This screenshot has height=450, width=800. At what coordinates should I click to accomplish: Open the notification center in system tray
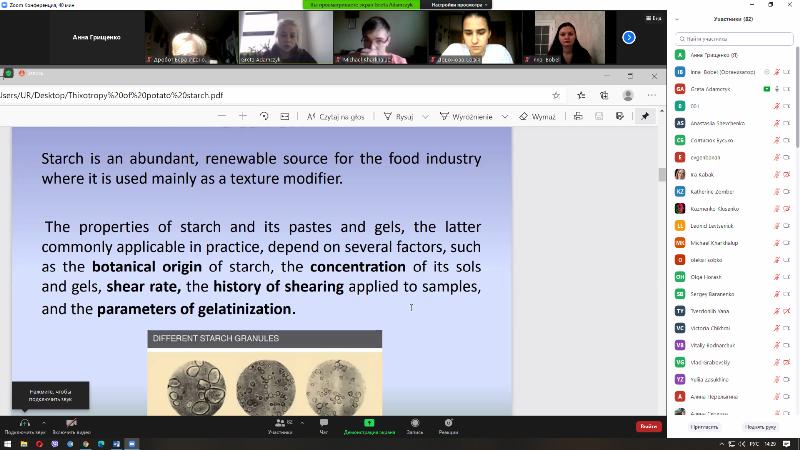(x=788, y=444)
